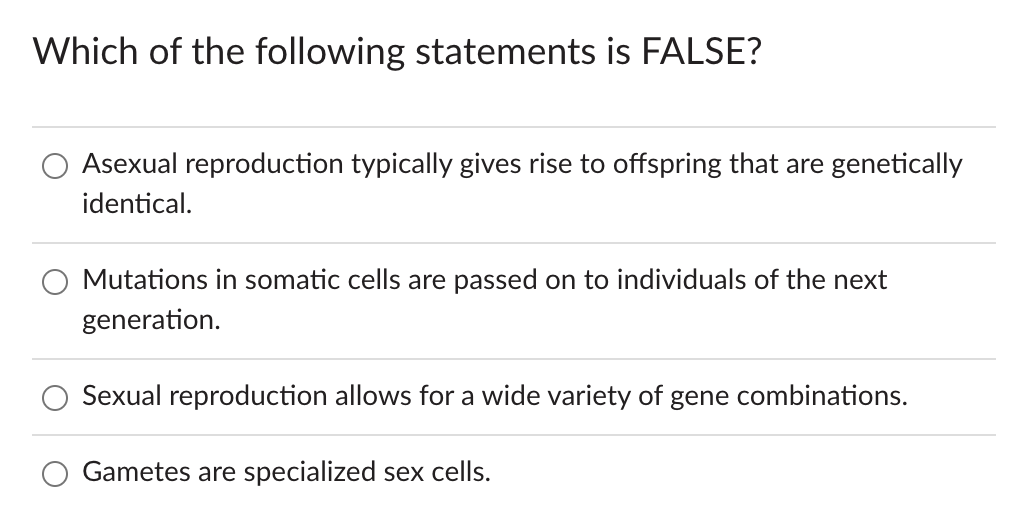
Task: Click 'gene combinations.' in the third answer
Action: coord(789,397)
